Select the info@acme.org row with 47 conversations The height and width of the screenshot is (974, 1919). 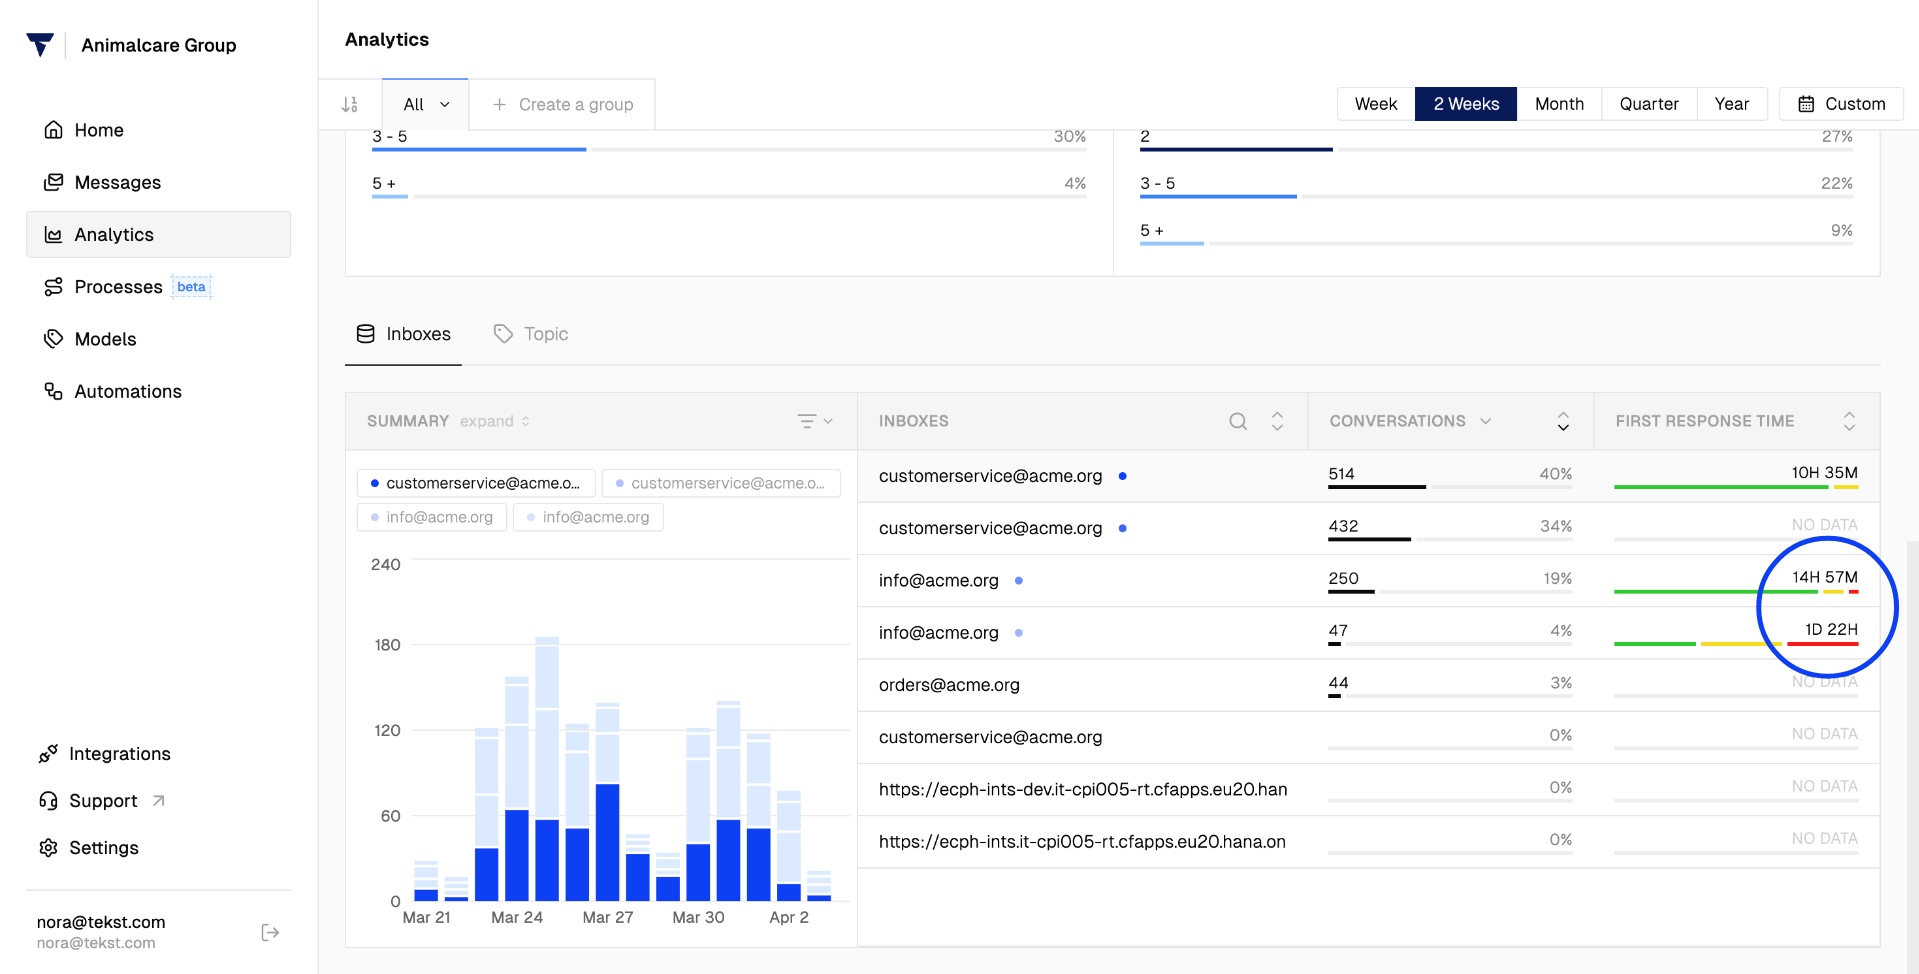(x=1368, y=633)
